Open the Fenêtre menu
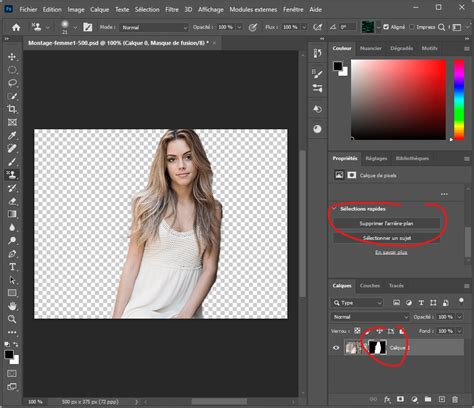Image resolution: width=474 pixels, height=408 pixels. (293, 10)
